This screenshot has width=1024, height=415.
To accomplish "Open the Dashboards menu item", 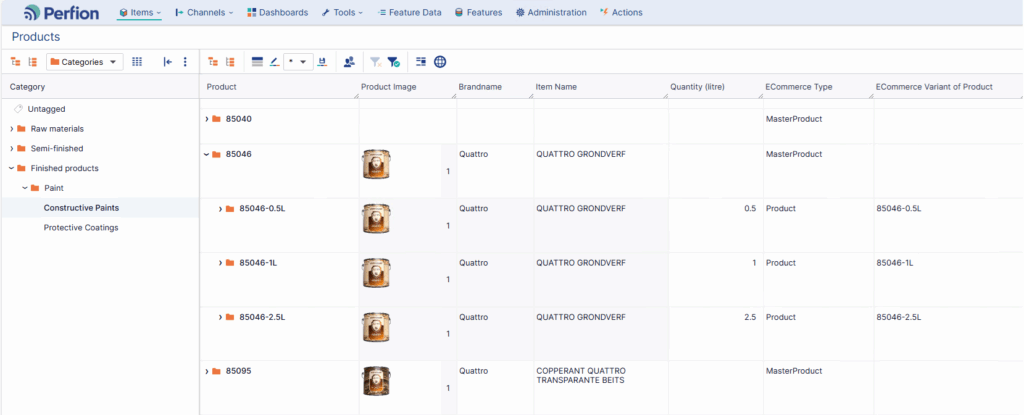I will coord(278,13).
